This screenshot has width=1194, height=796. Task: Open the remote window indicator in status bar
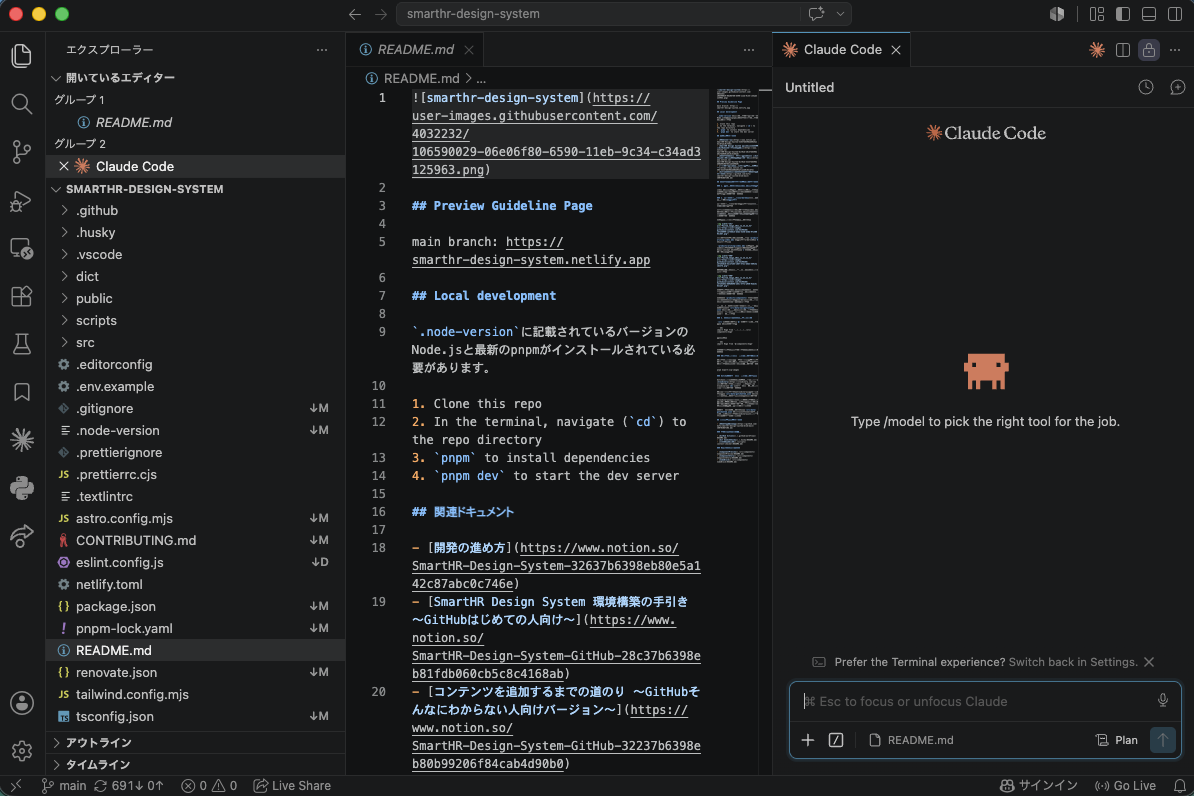16,785
